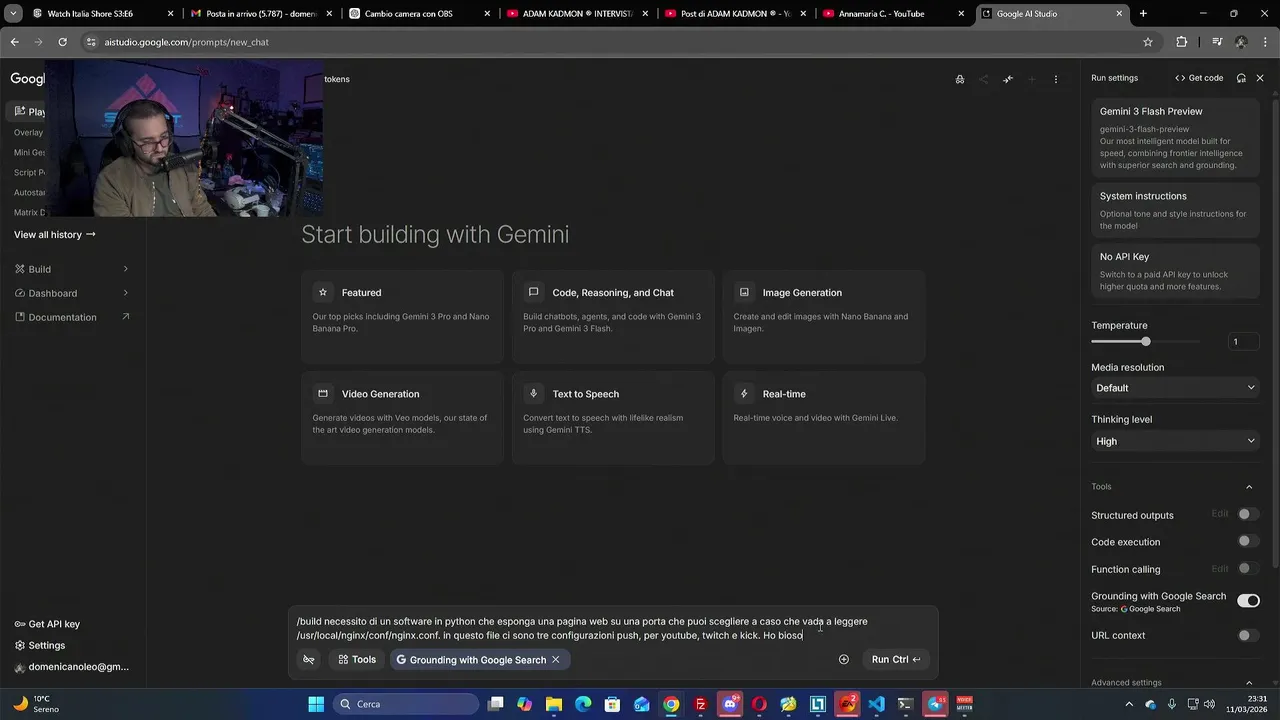Viewport: 1280px width, 720px height.
Task: Toggle URL context switch
Action: coord(1247,635)
